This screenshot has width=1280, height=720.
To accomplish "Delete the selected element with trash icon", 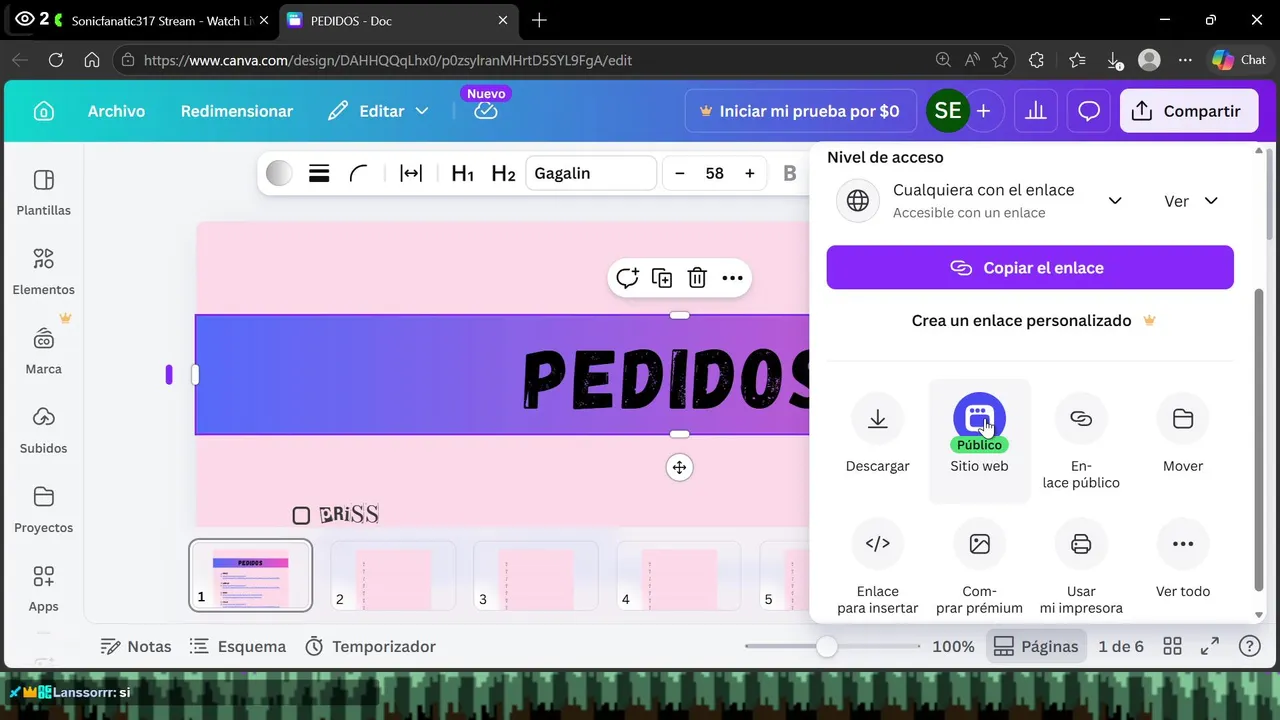I will tap(697, 278).
